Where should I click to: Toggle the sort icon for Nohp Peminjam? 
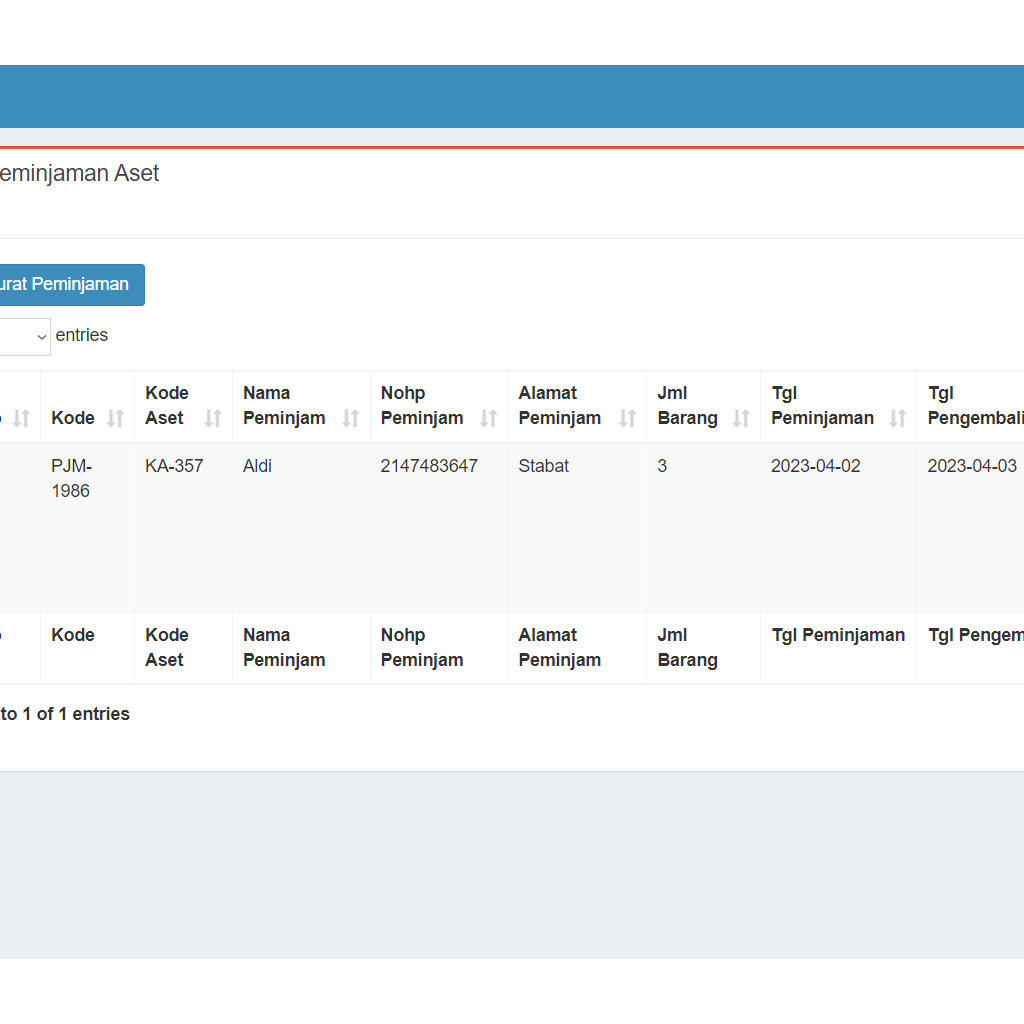488,418
